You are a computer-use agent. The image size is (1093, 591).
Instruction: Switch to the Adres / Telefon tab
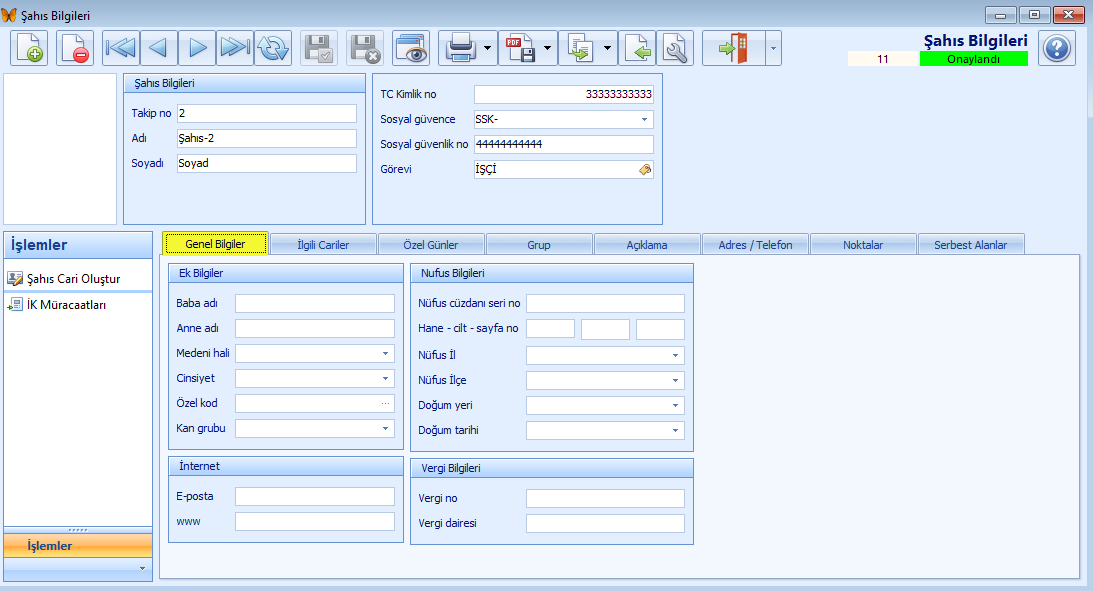pyautogui.click(x=755, y=244)
